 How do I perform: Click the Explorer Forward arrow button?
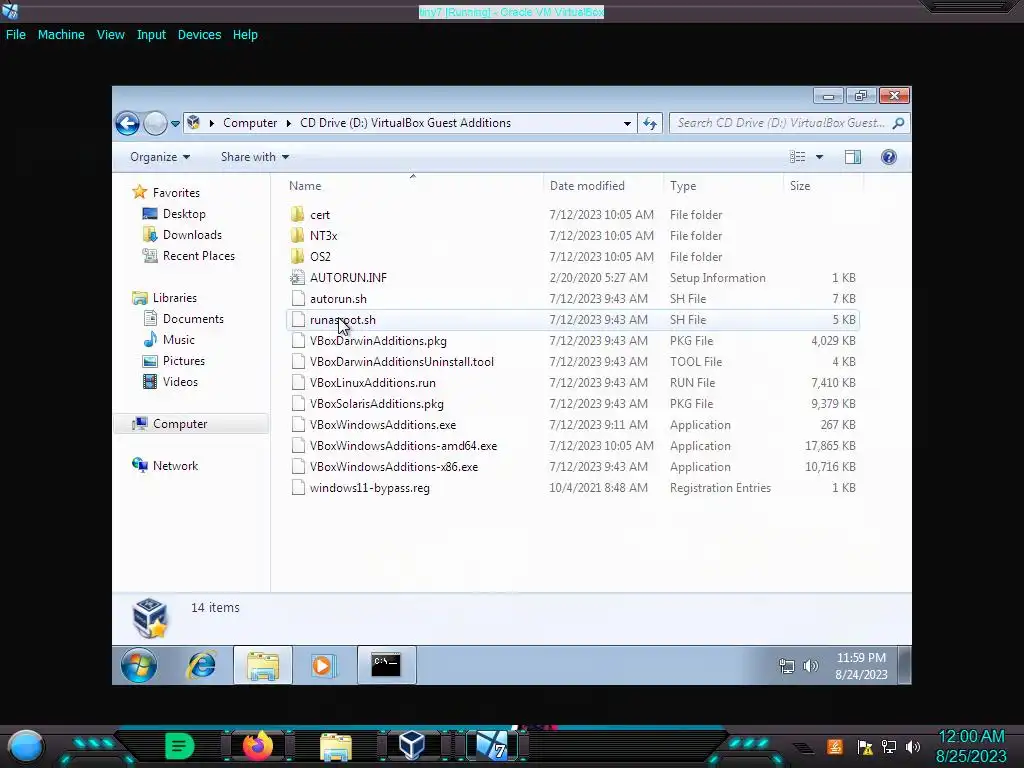(x=155, y=123)
